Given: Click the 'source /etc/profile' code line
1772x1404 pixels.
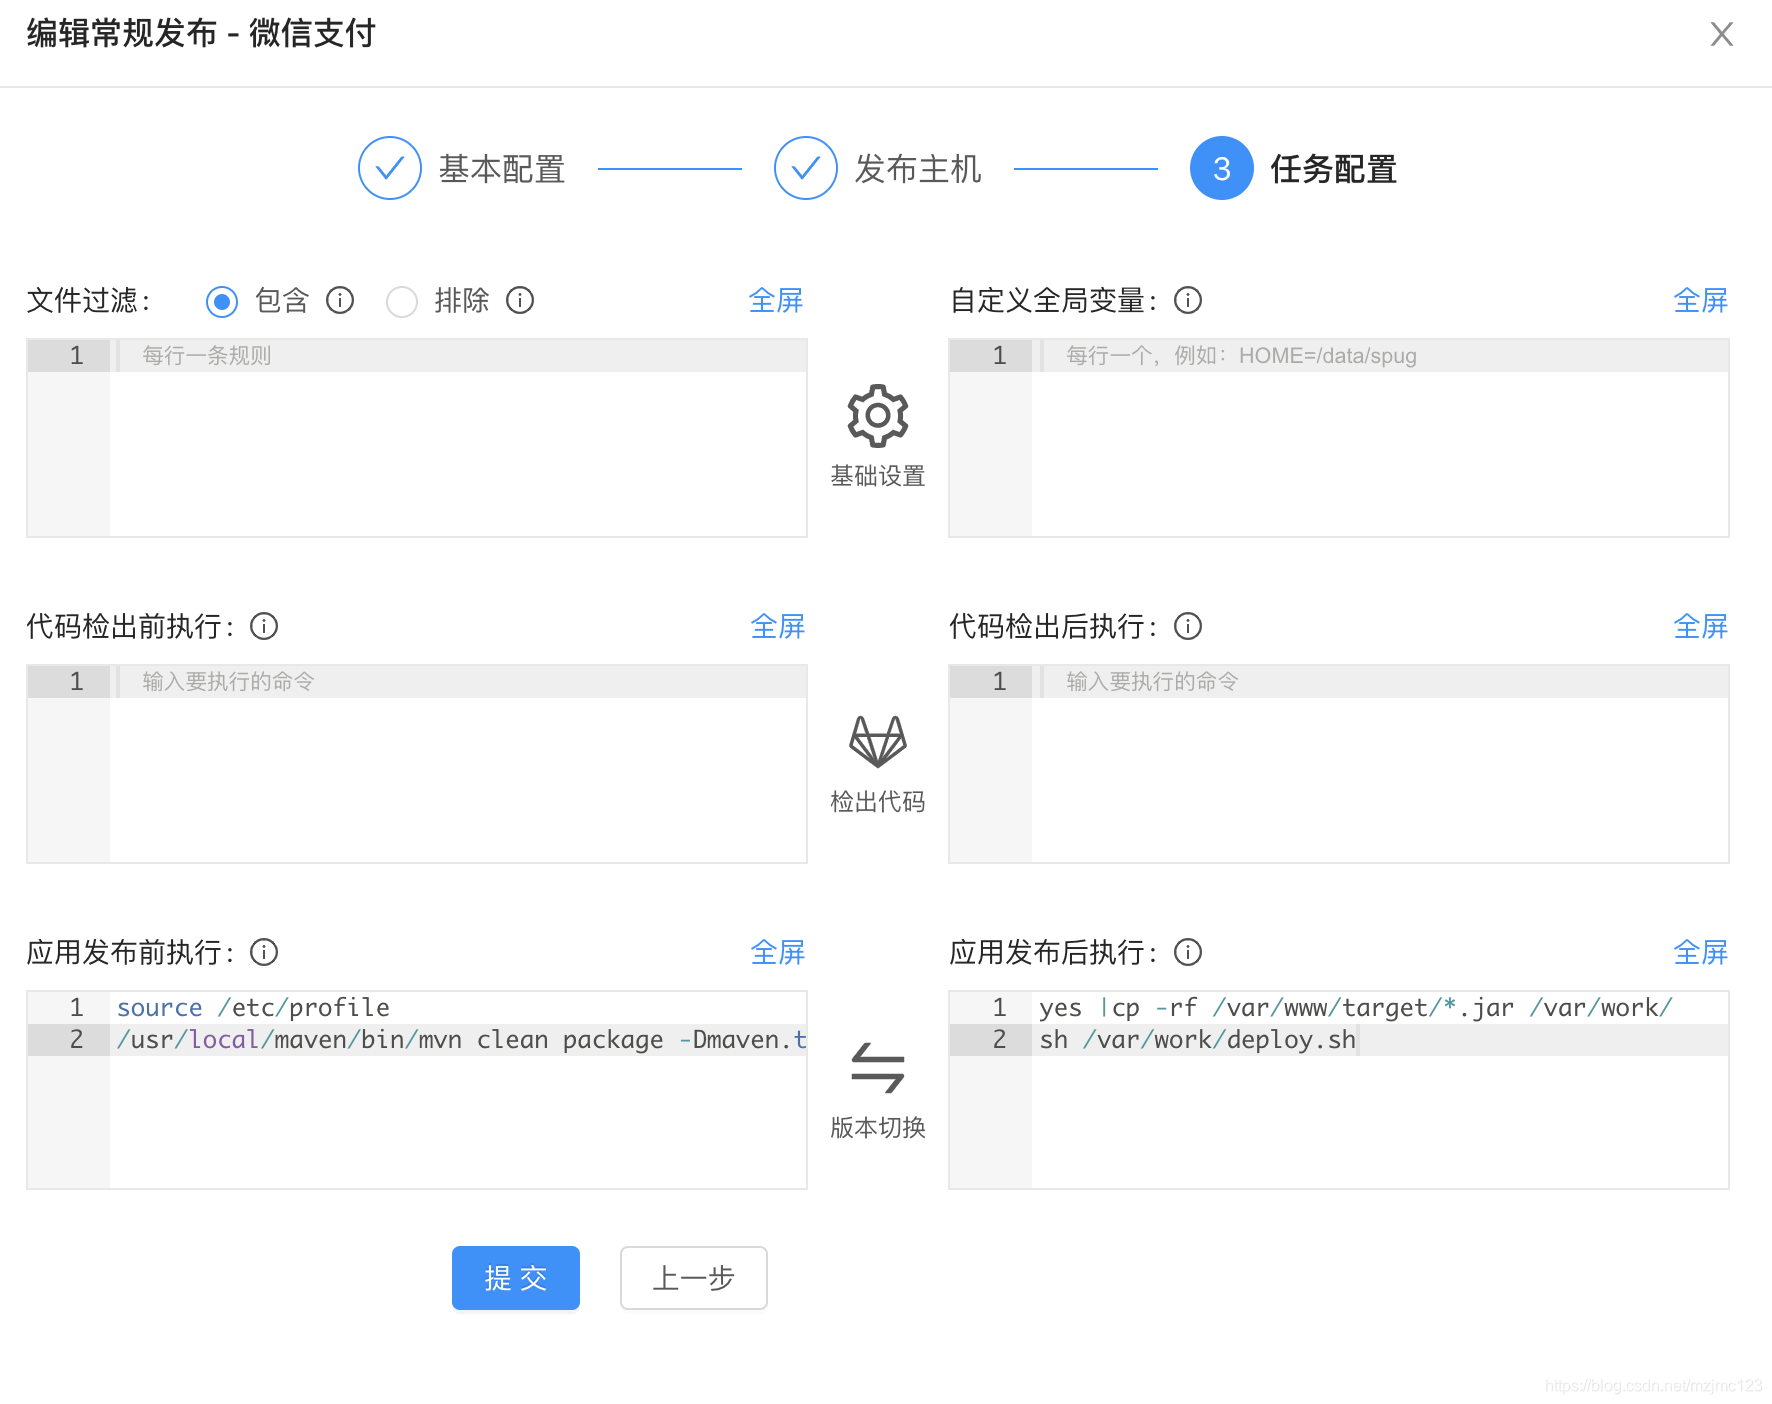Looking at the screenshot, I should pyautogui.click(x=253, y=1008).
